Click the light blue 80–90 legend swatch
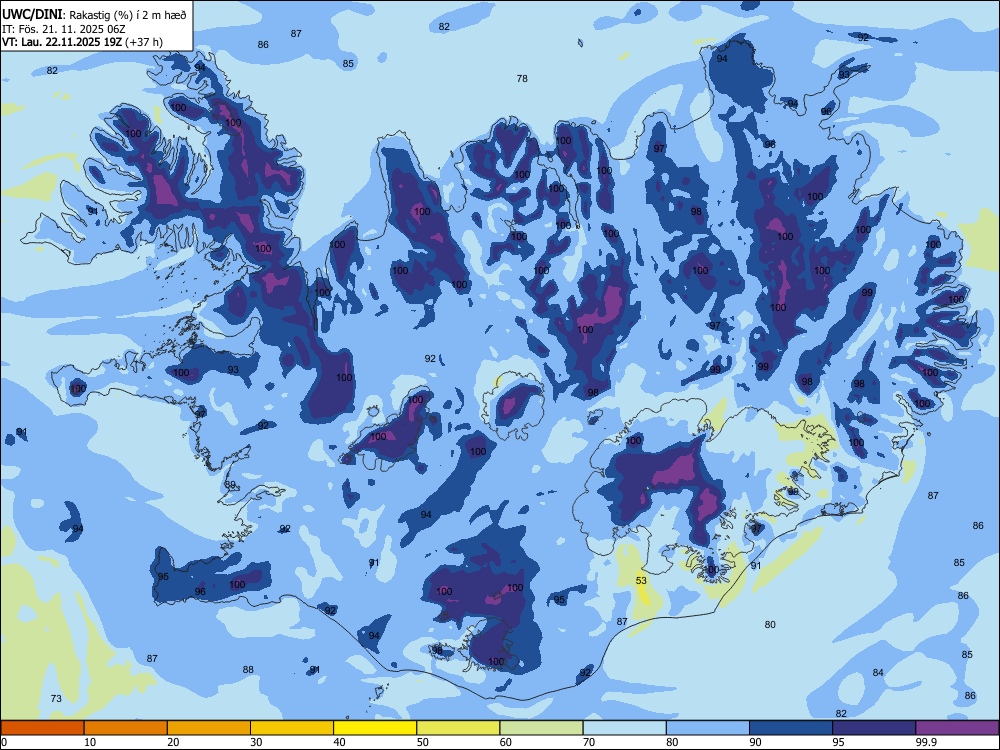1000x750 pixels. (x=707, y=728)
